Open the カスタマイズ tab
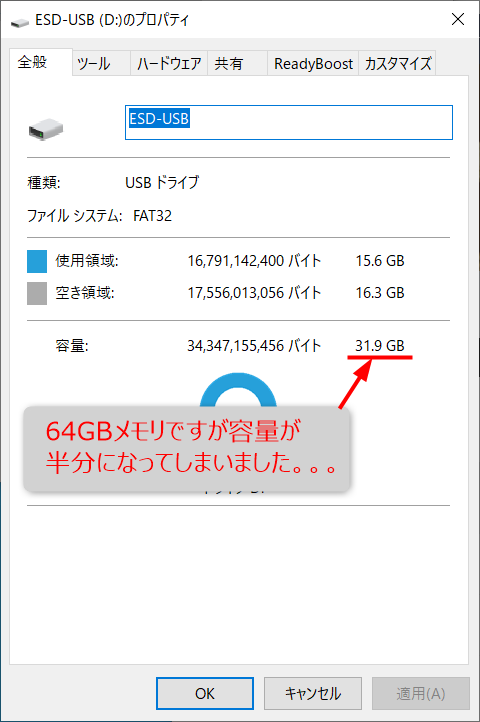This screenshot has height=722, width=480. [397, 64]
